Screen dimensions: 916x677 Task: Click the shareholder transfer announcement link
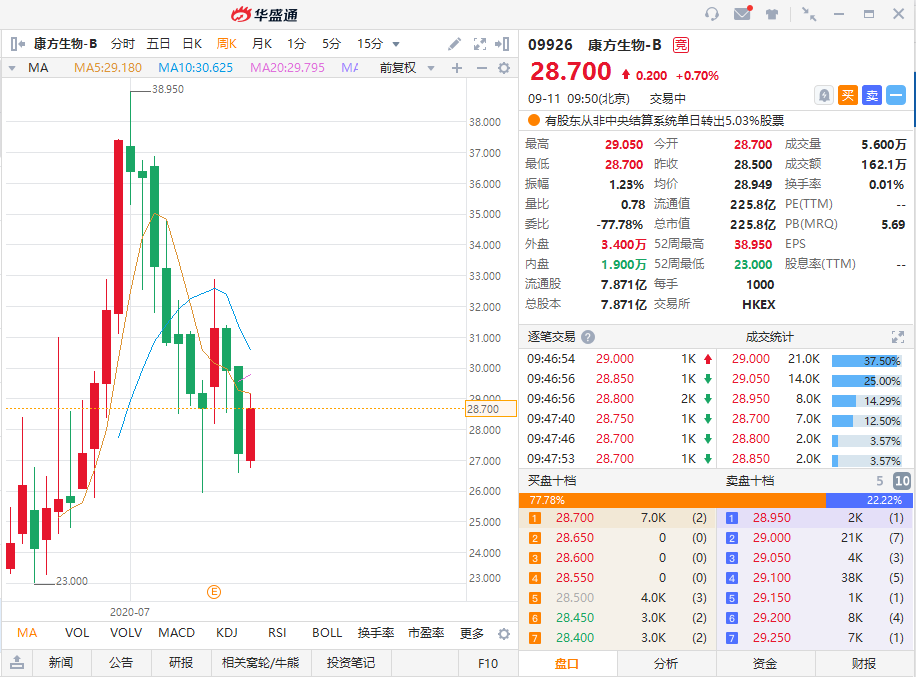[665, 120]
